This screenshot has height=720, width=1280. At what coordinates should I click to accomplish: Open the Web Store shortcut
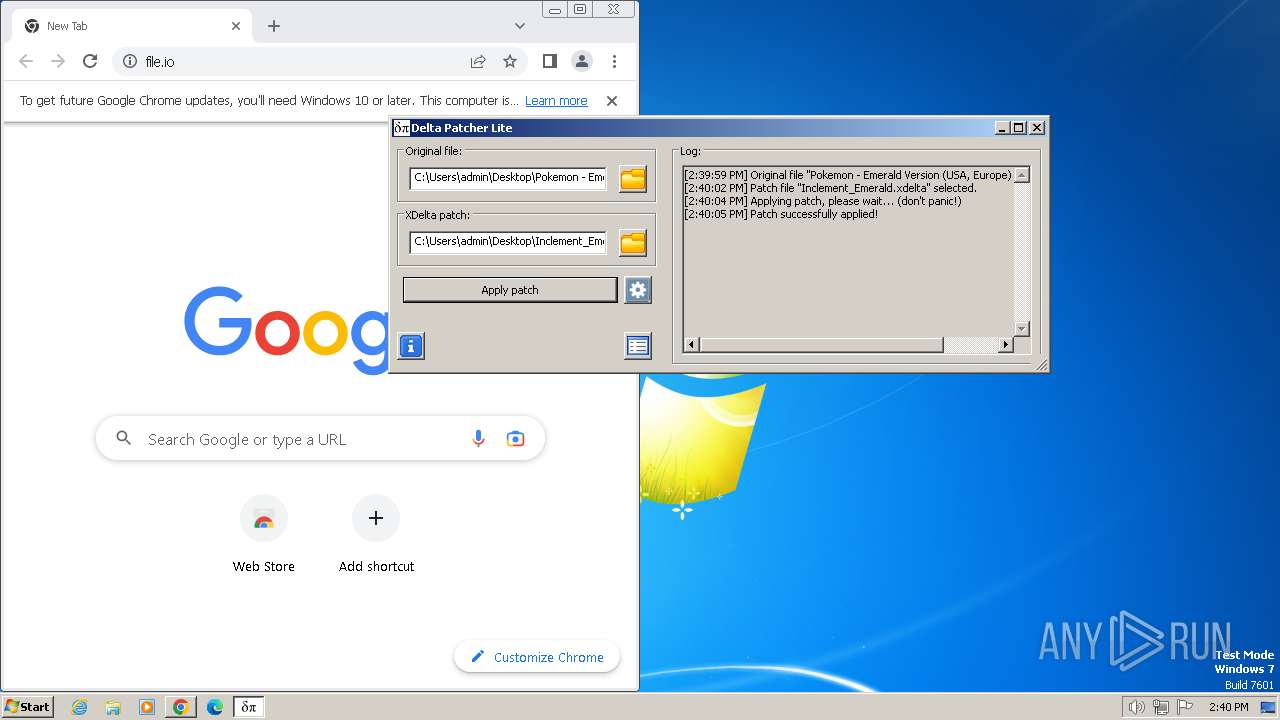[264, 535]
